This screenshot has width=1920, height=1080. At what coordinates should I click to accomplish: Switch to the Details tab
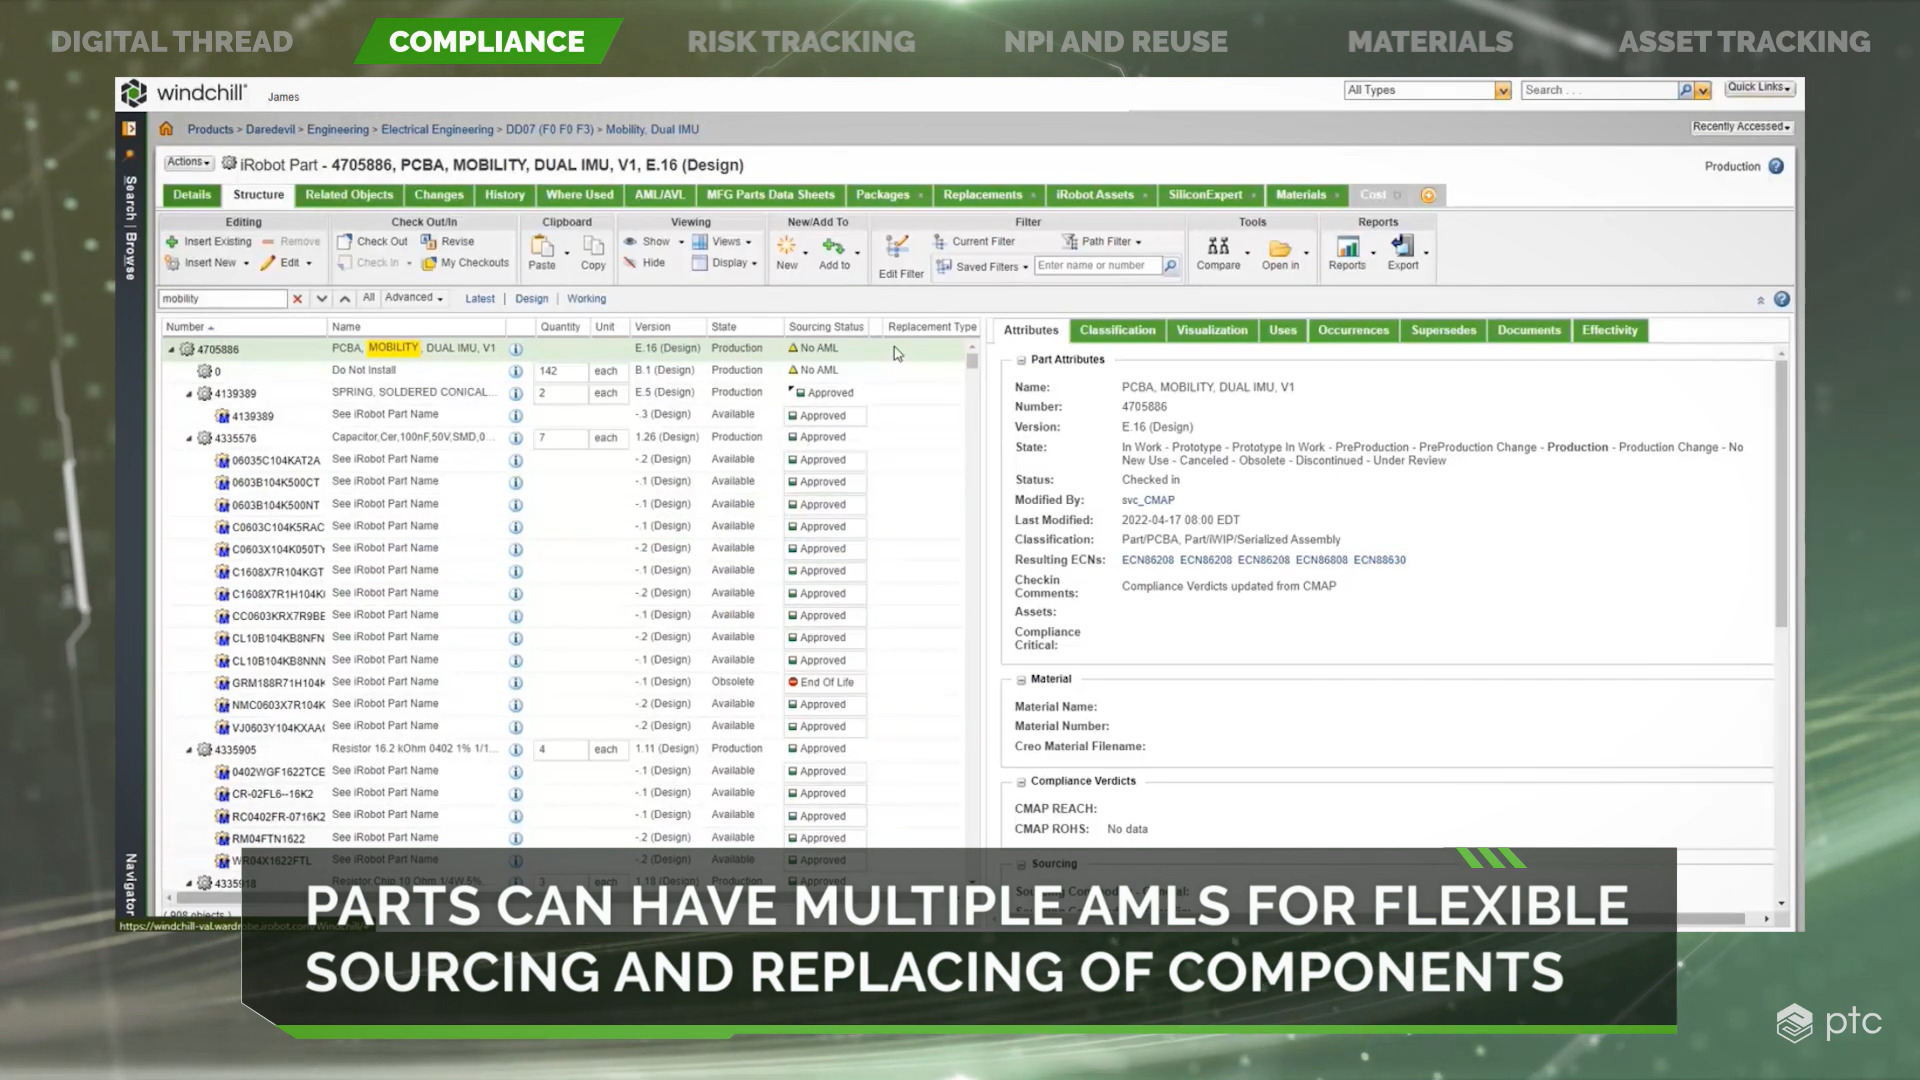pyautogui.click(x=192, y=195)
